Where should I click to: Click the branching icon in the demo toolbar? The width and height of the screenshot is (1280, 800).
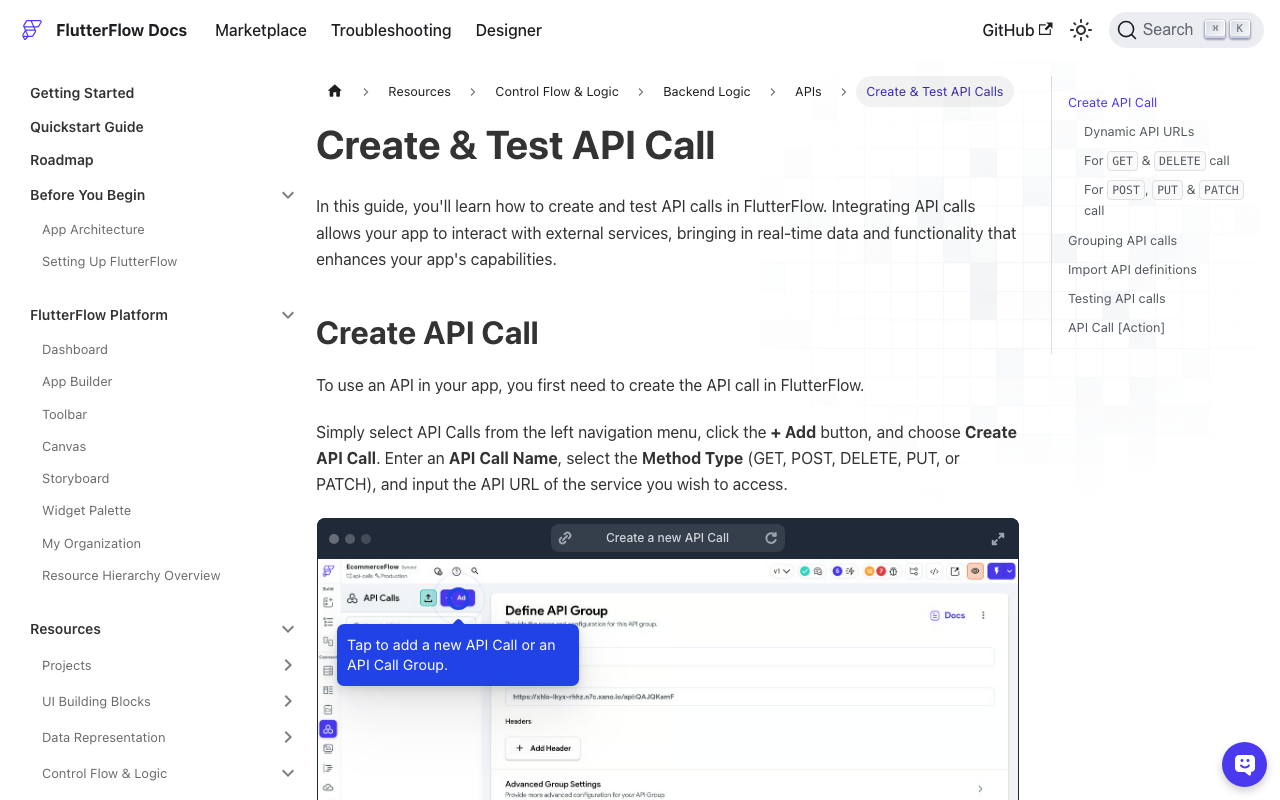[914, 571]
